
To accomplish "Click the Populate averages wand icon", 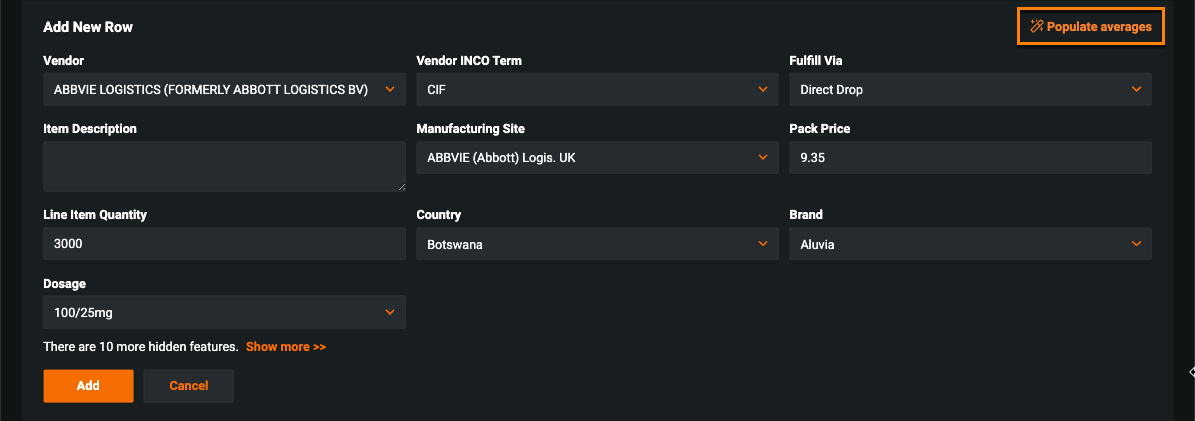I will [x=1036, y=27].
